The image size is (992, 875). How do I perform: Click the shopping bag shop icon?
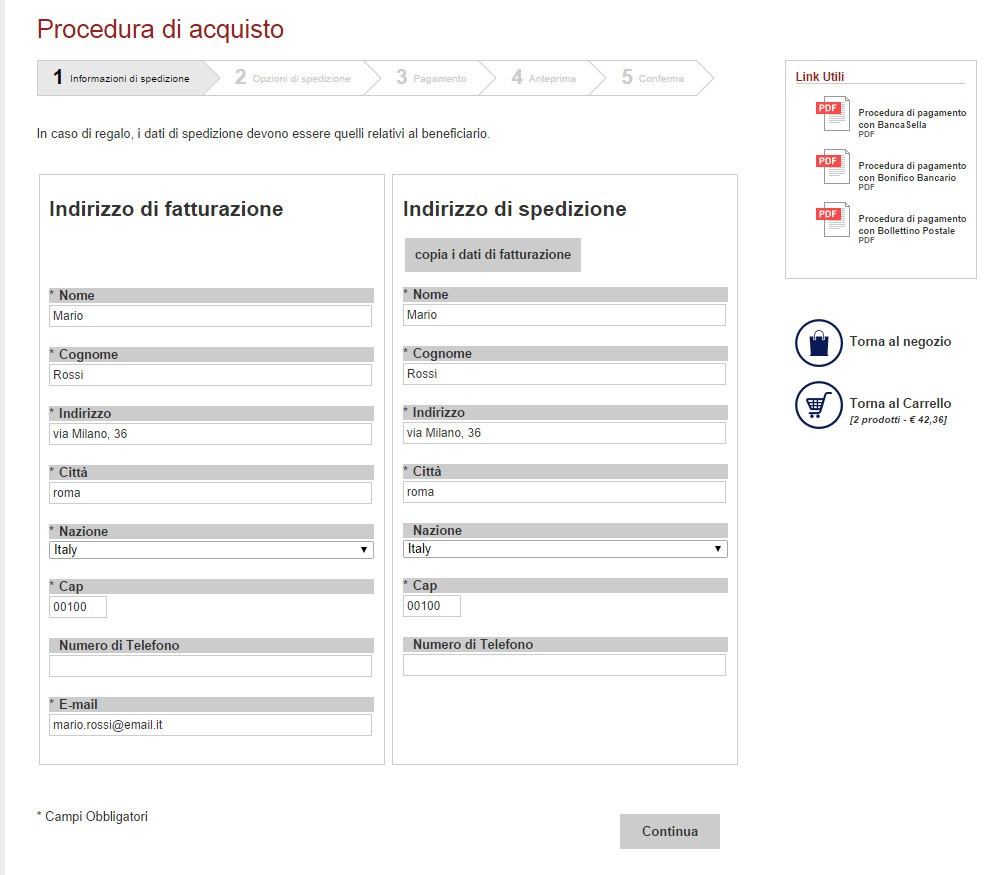(x=819, y=343)
